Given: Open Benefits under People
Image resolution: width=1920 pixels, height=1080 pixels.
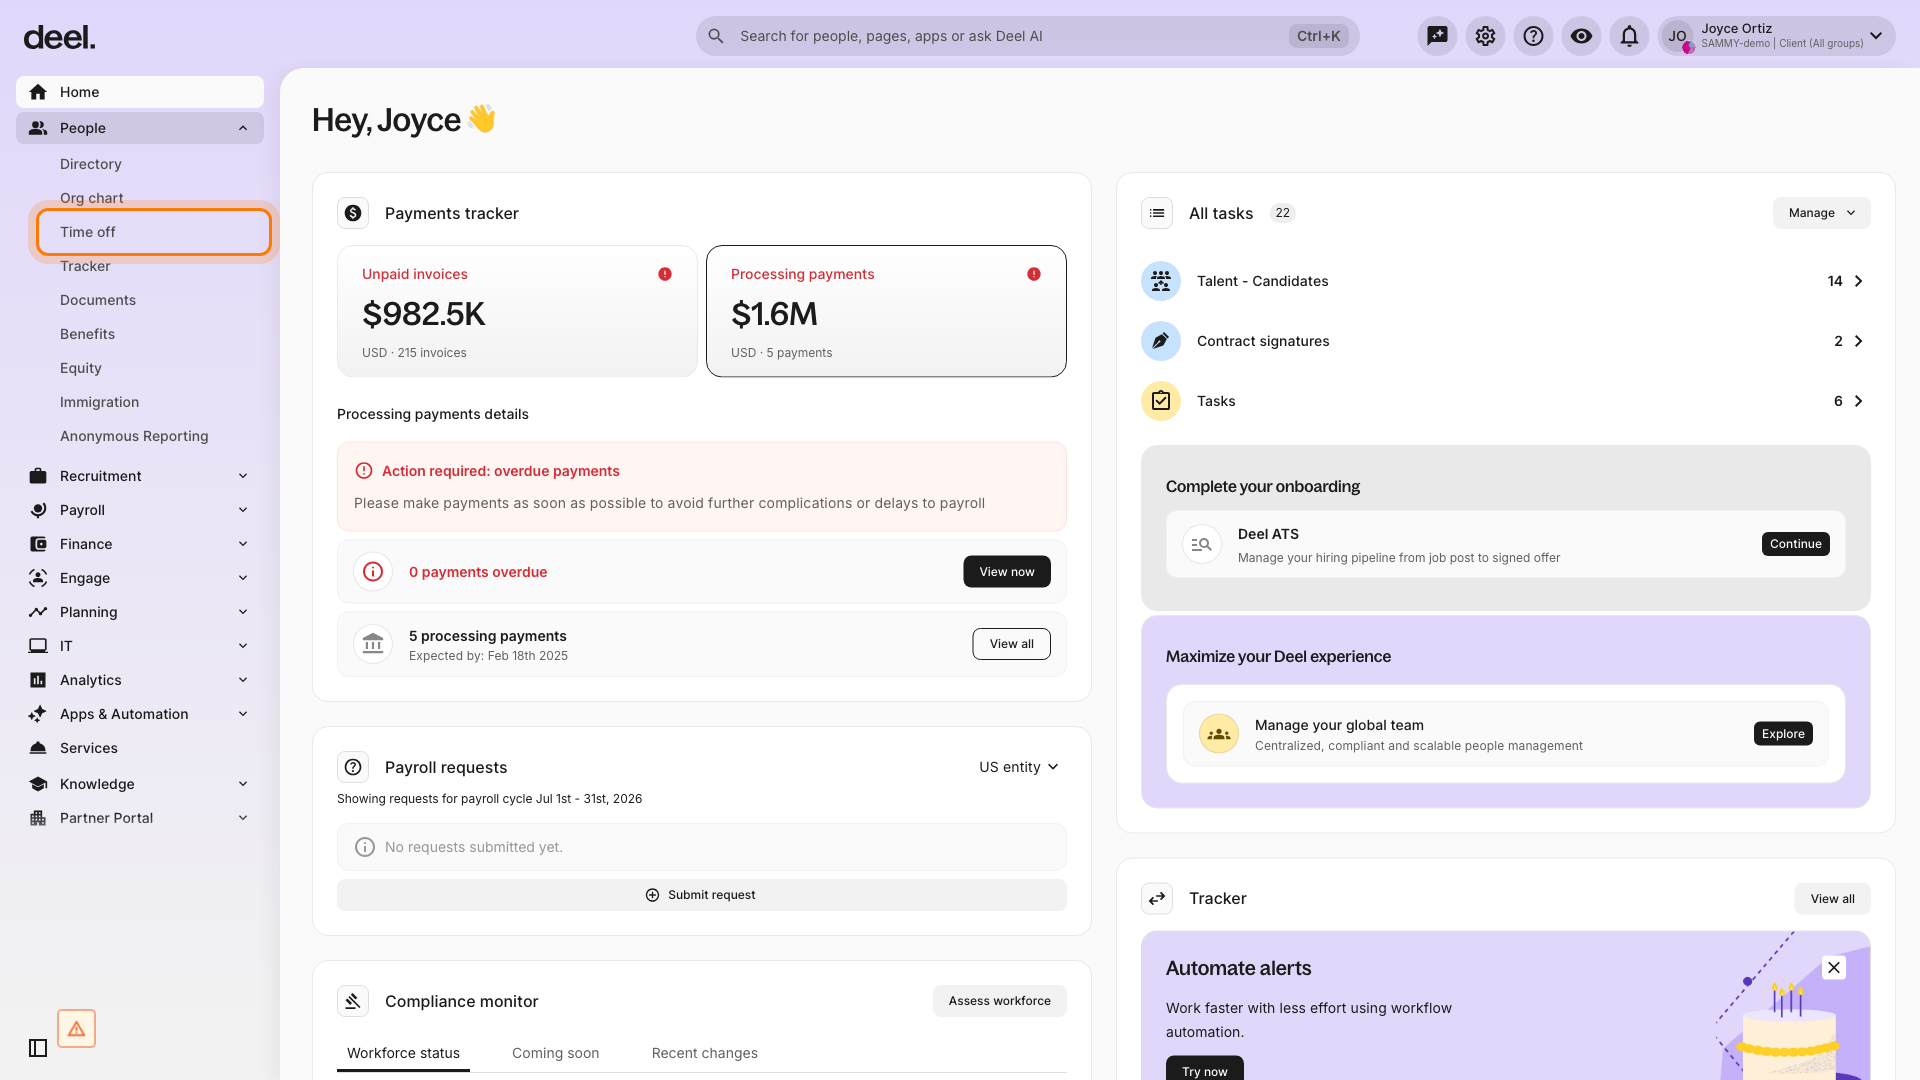Looking at the screenshot, I should click(x=87, y=334).
